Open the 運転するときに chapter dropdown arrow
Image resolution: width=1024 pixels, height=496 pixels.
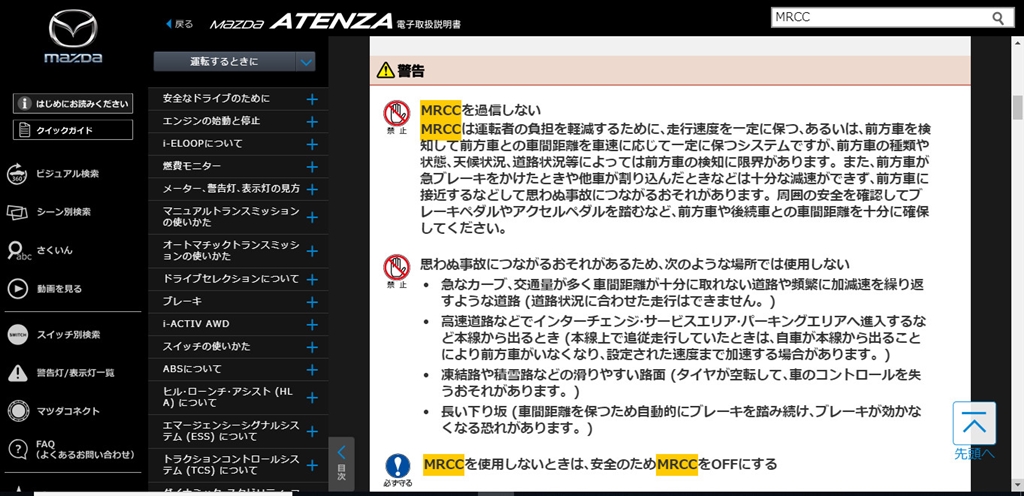[305, 62]
